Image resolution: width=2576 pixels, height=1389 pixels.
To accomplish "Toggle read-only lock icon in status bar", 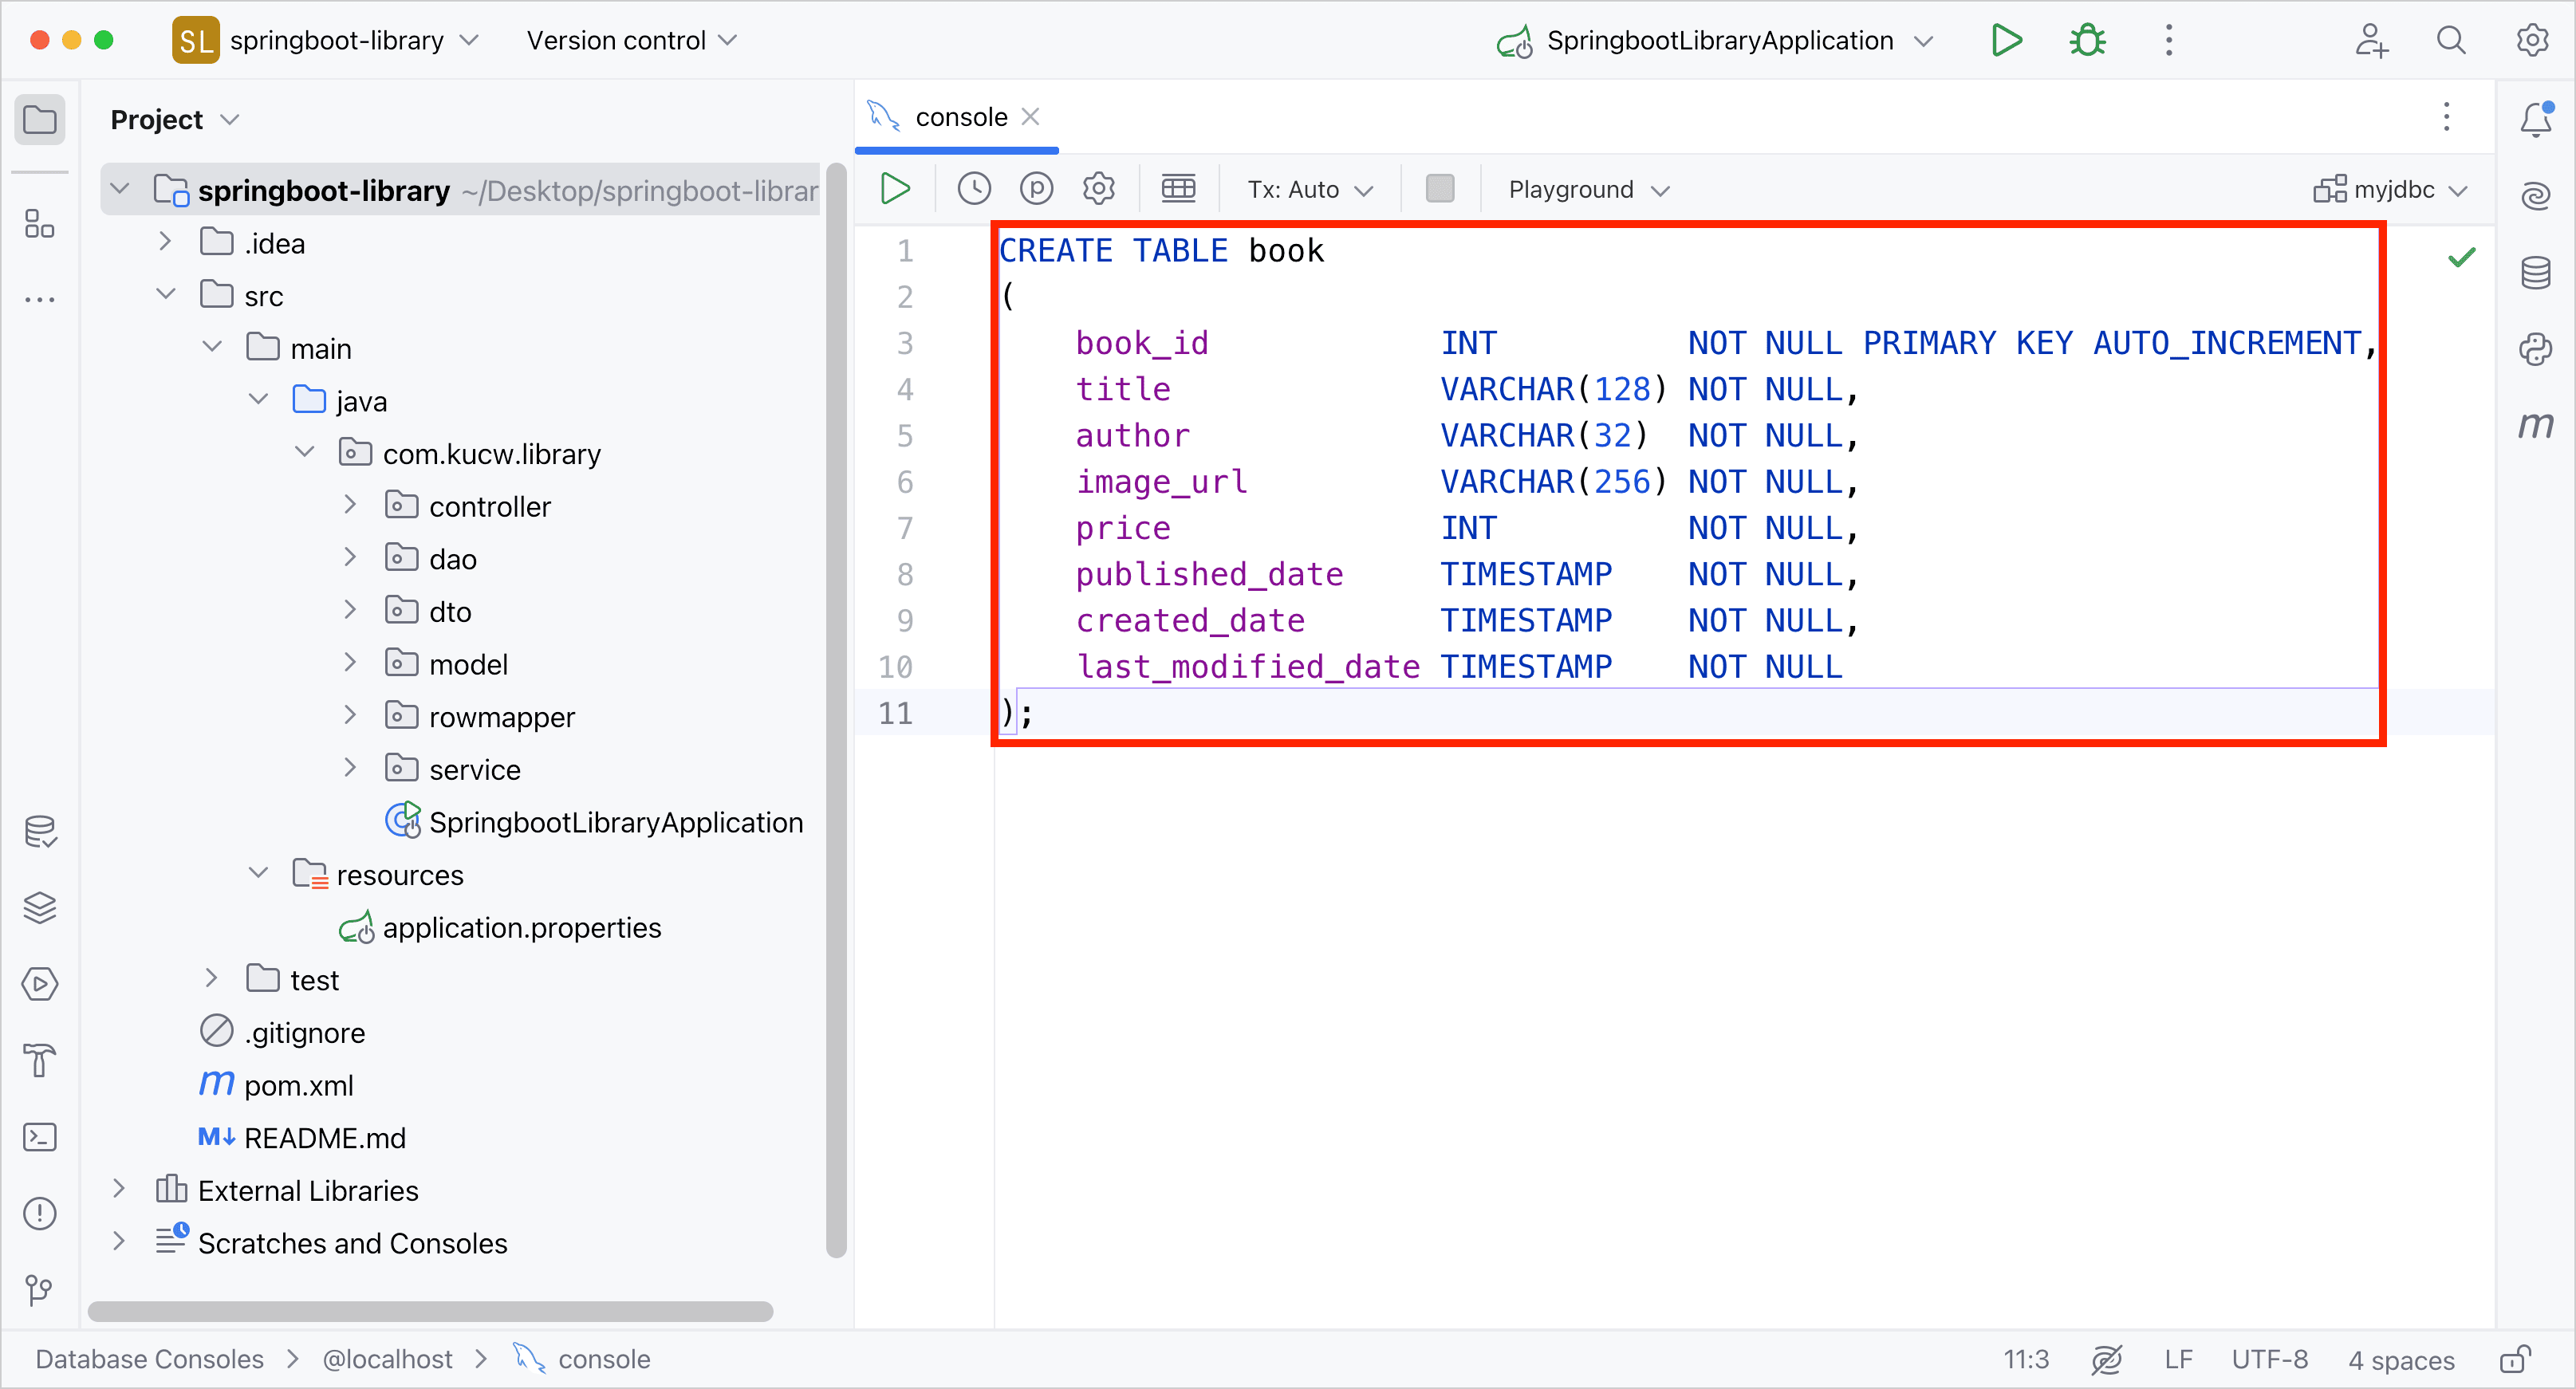I will 2515,1360.
